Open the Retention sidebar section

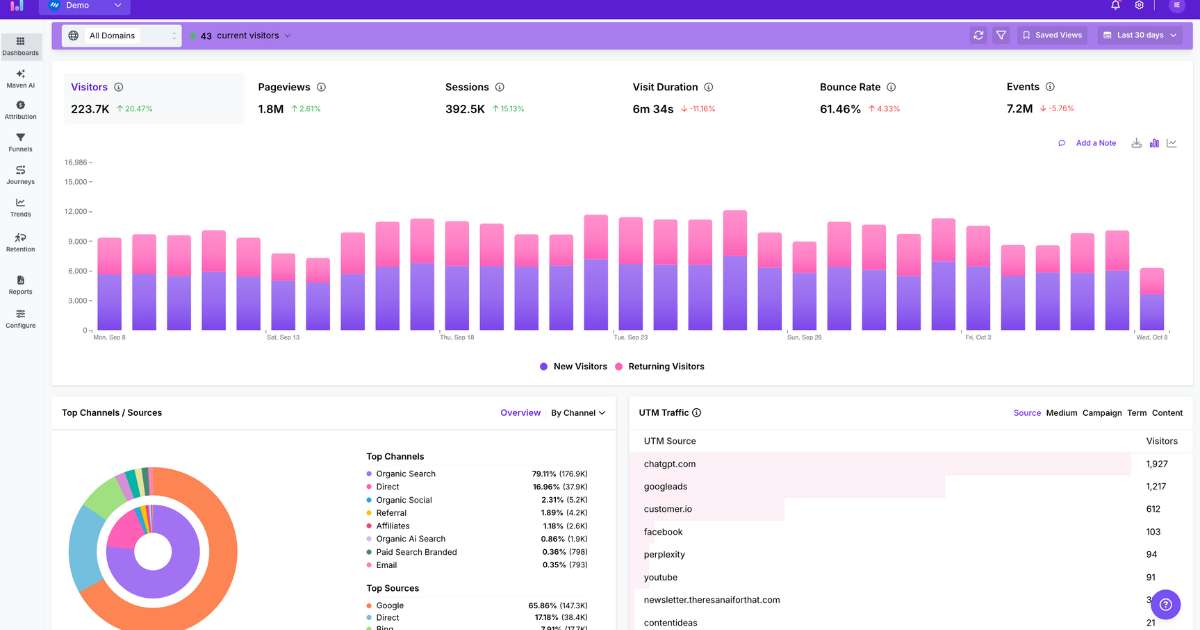[x=20, y=242]
